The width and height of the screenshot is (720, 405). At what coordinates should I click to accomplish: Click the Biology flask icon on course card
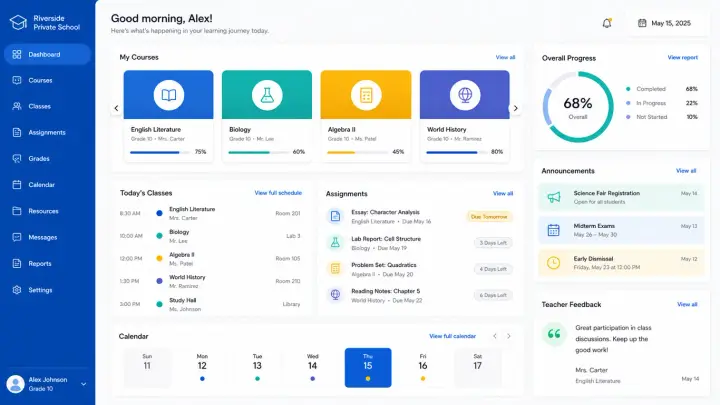(267, 95)
